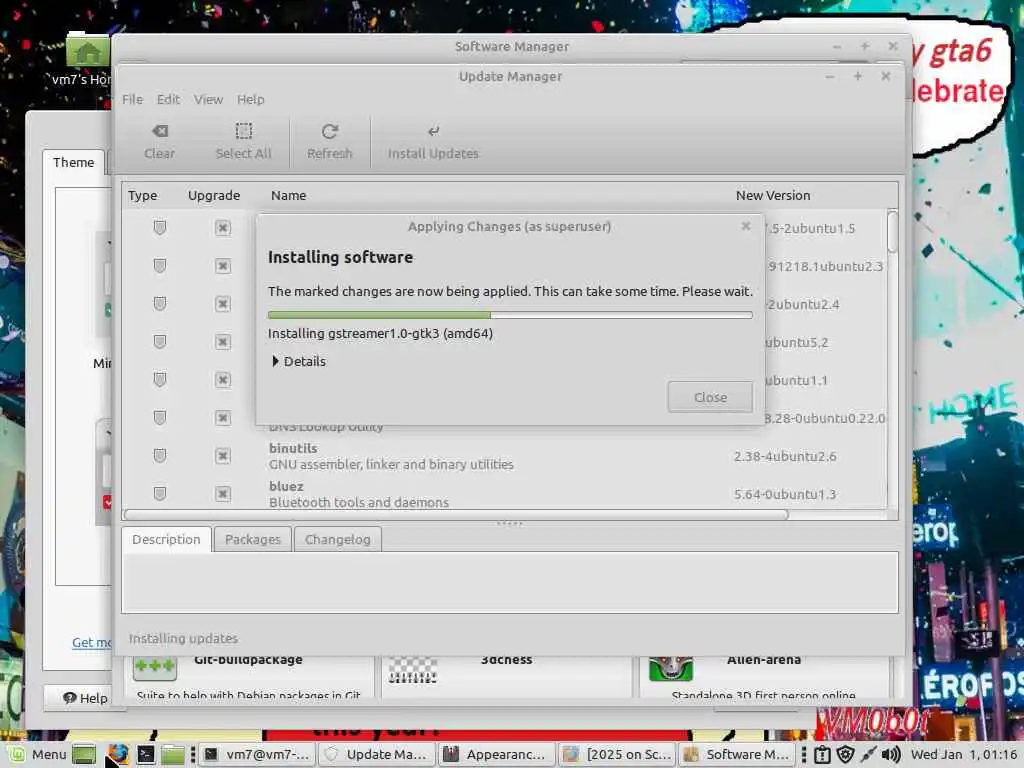1024x768 pixels.
Task: Toggle upgrade checkbox in ubuntu5.2 row
Action: coord(223,342)
